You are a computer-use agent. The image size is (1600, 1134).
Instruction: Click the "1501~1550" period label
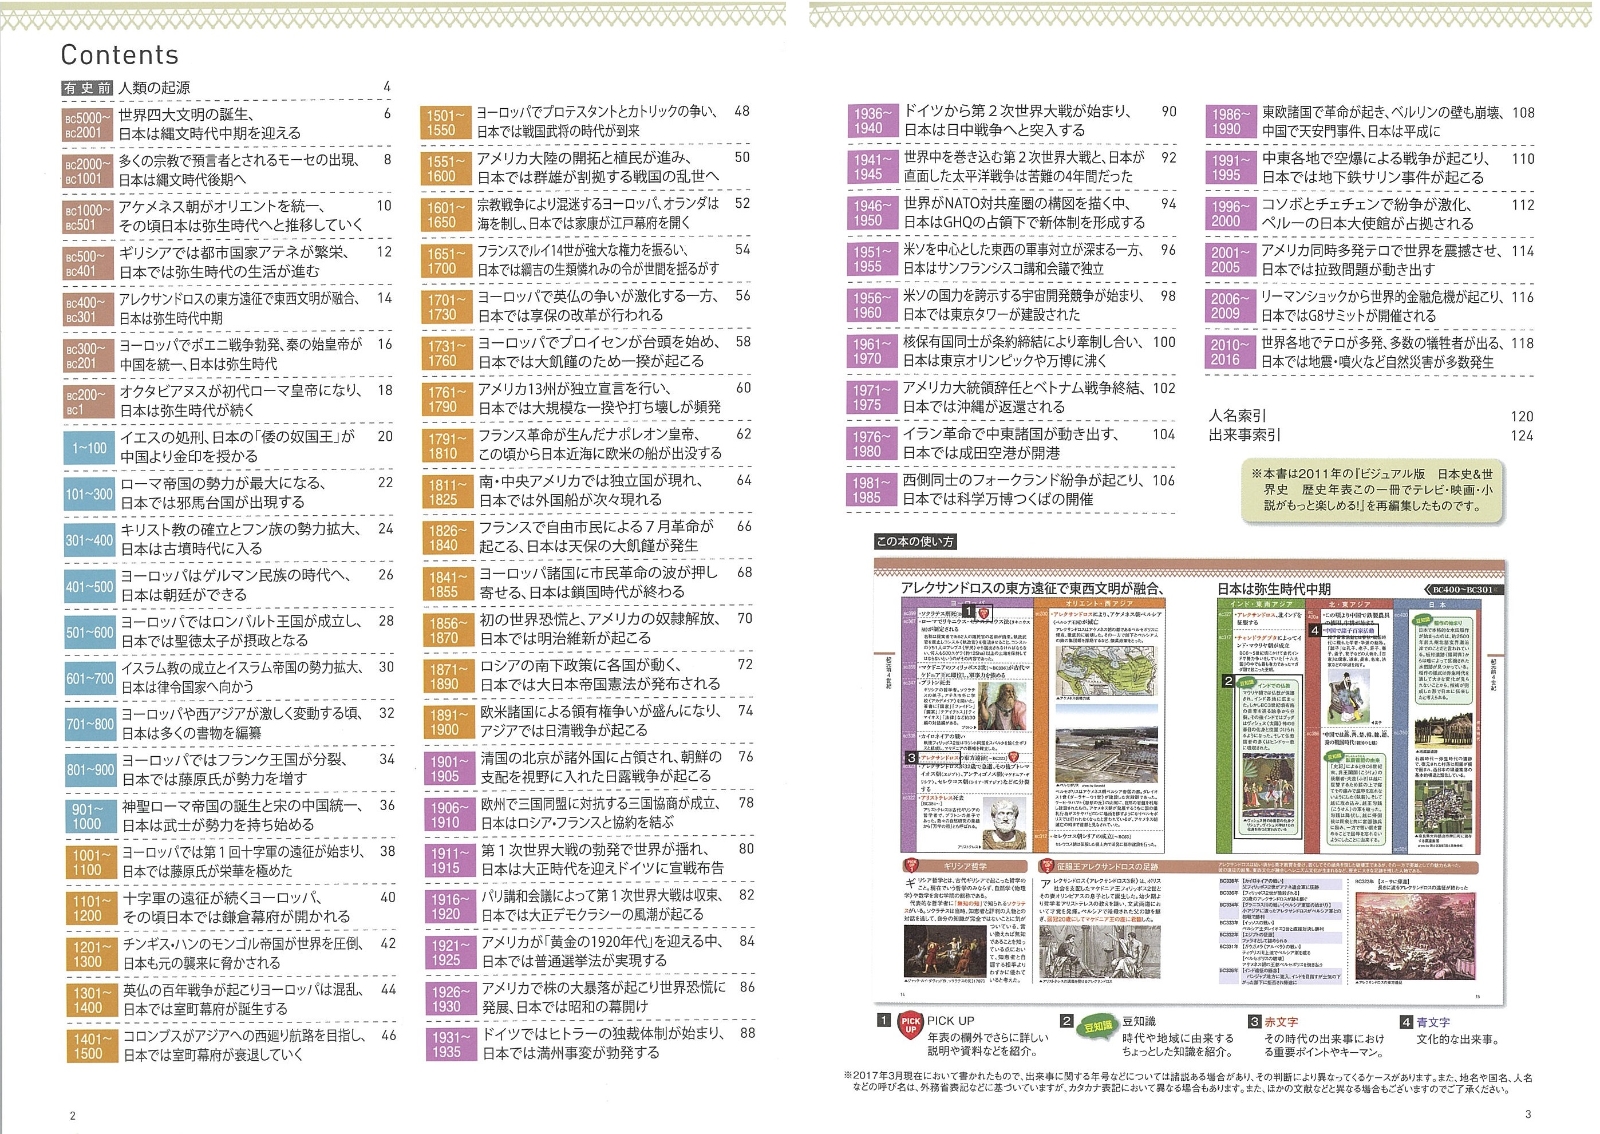pyautogui.click(x=445, y=122)
